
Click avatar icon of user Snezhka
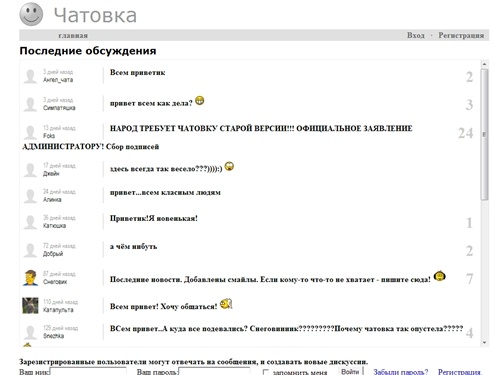[30, 332]
